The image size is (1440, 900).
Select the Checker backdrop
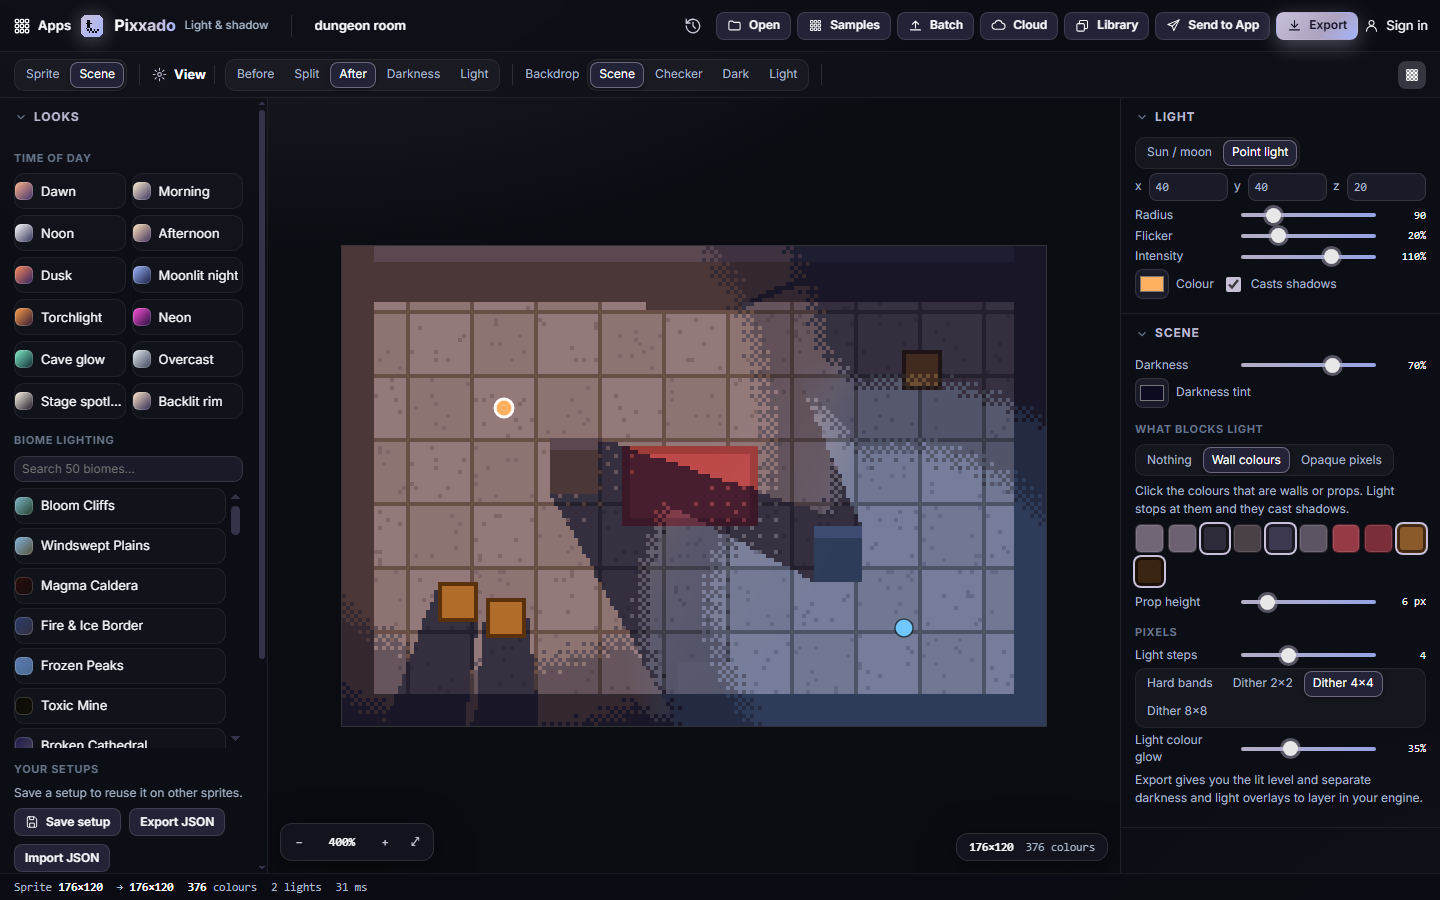(678, 74)
